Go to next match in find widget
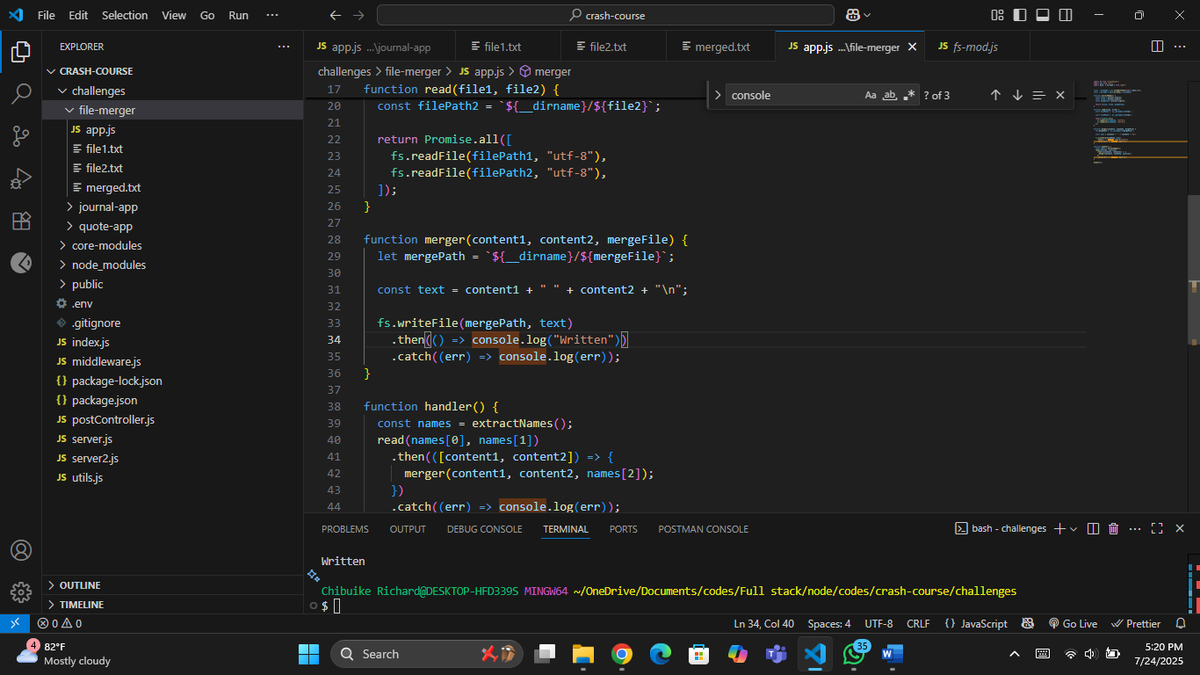The height and width of the screenshot is (675, 1200). coord(1017,95)
